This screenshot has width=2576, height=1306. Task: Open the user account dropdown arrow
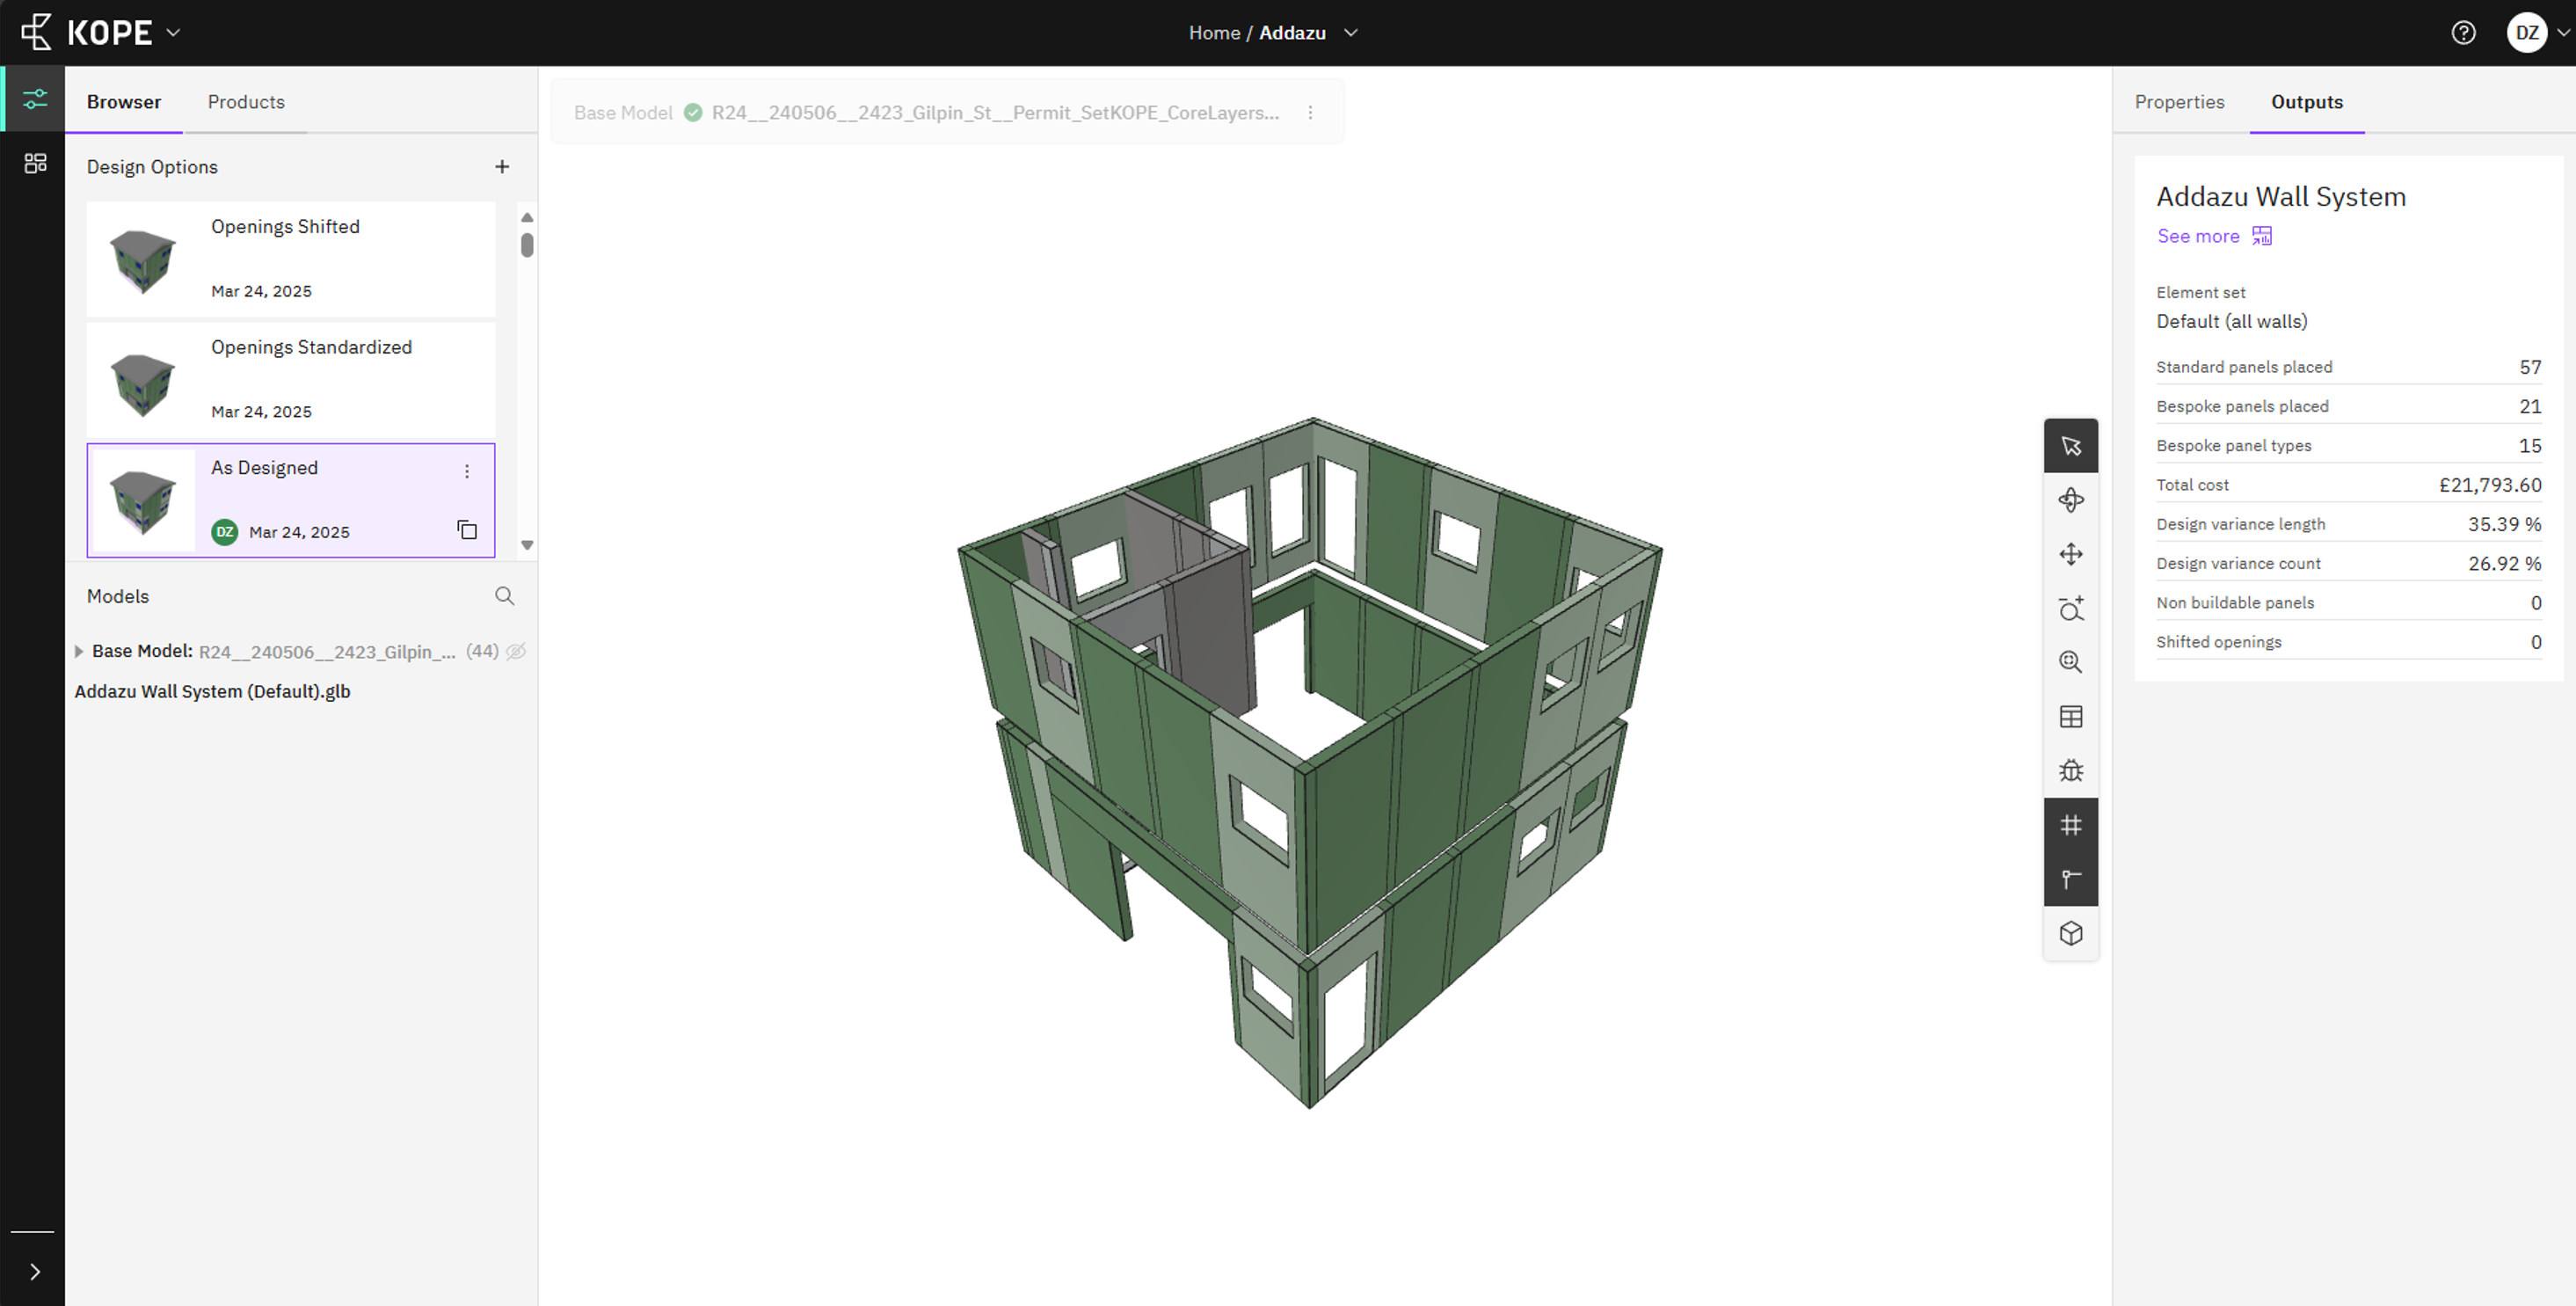pos(2562,33)
